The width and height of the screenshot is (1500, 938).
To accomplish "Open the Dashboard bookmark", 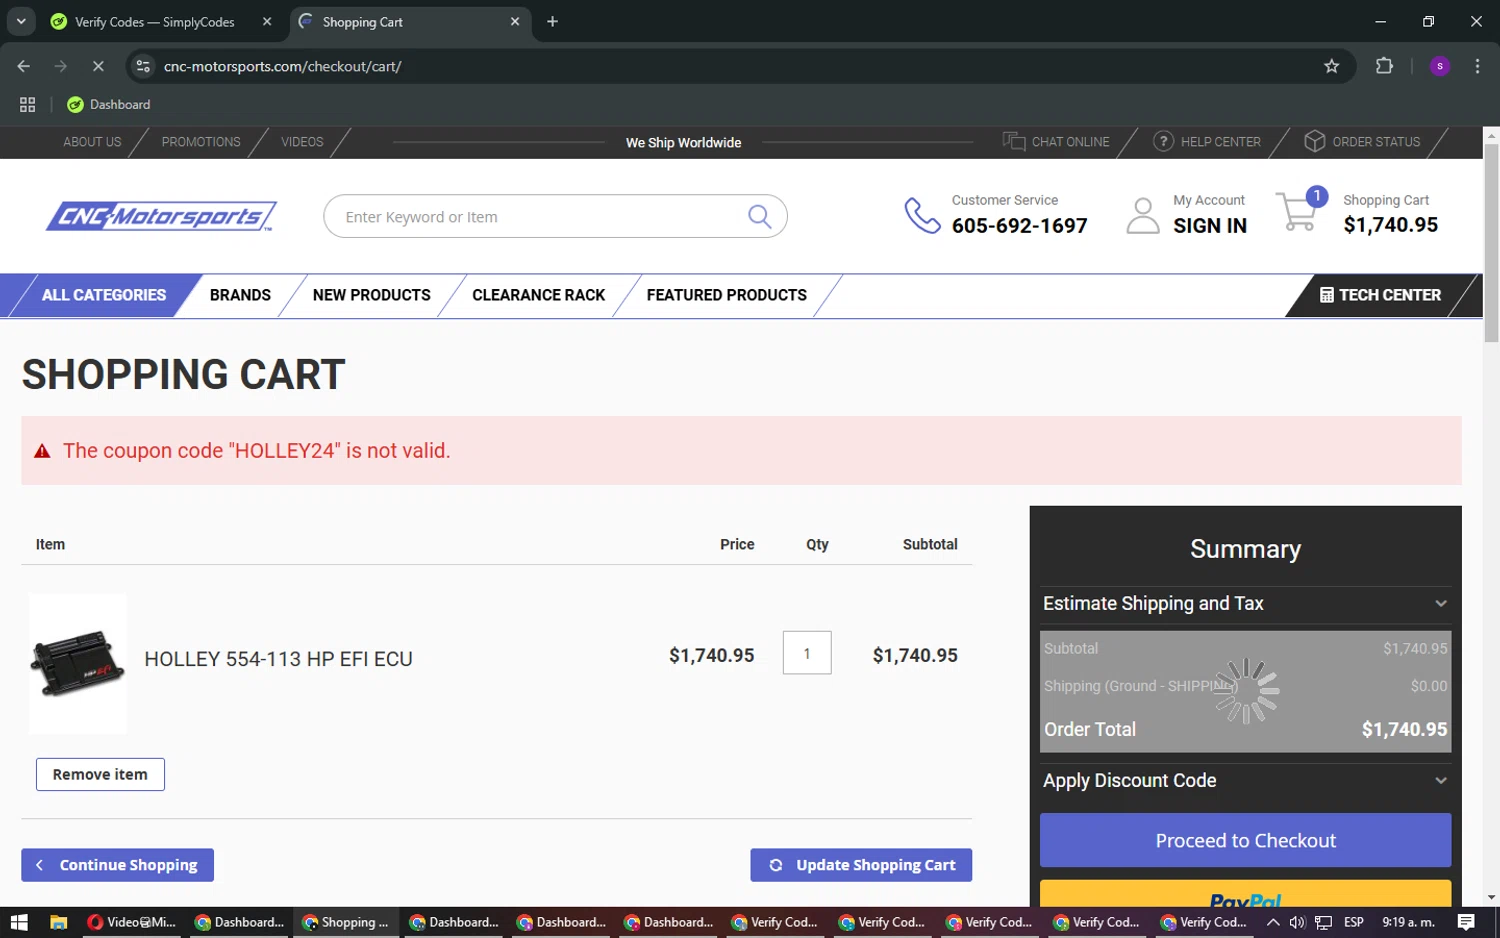I will click(x=109, y=104).
